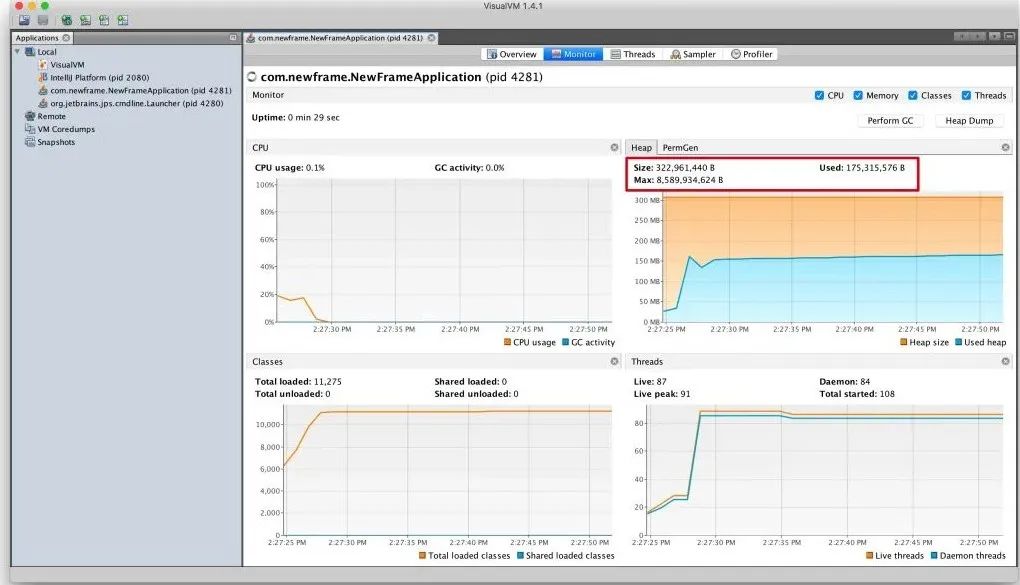This screenshot has height=585, width=1020.
Task: Switch to the Overview tab
Action: (x=512, y=54)
